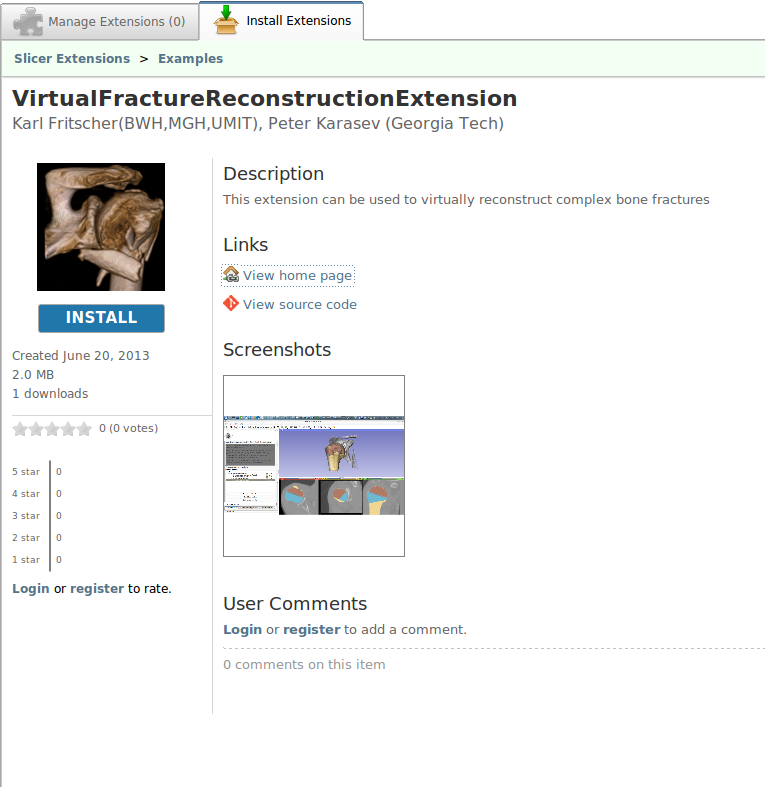Click the fifth rating star
Image resolution: width=765 pixels, height=787 pixels.
coord(84,429)
